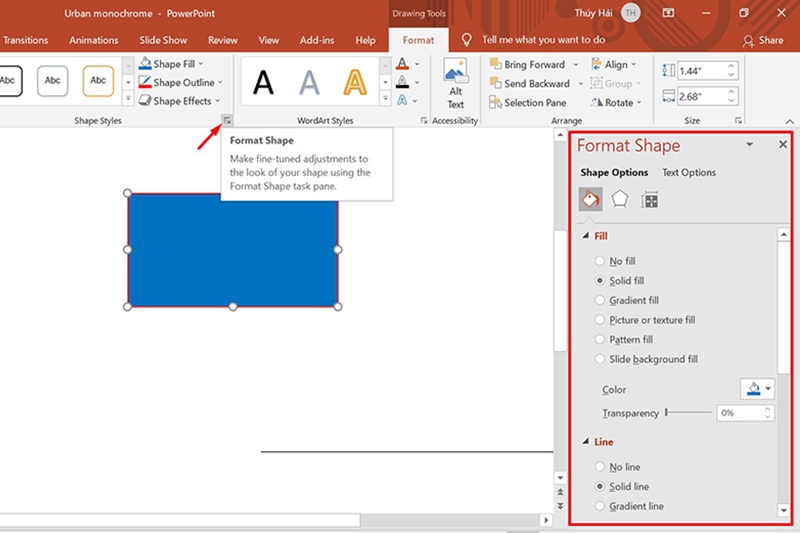Choose the Gradient fill option
800x533 pixels.
(x=600, y=300)
